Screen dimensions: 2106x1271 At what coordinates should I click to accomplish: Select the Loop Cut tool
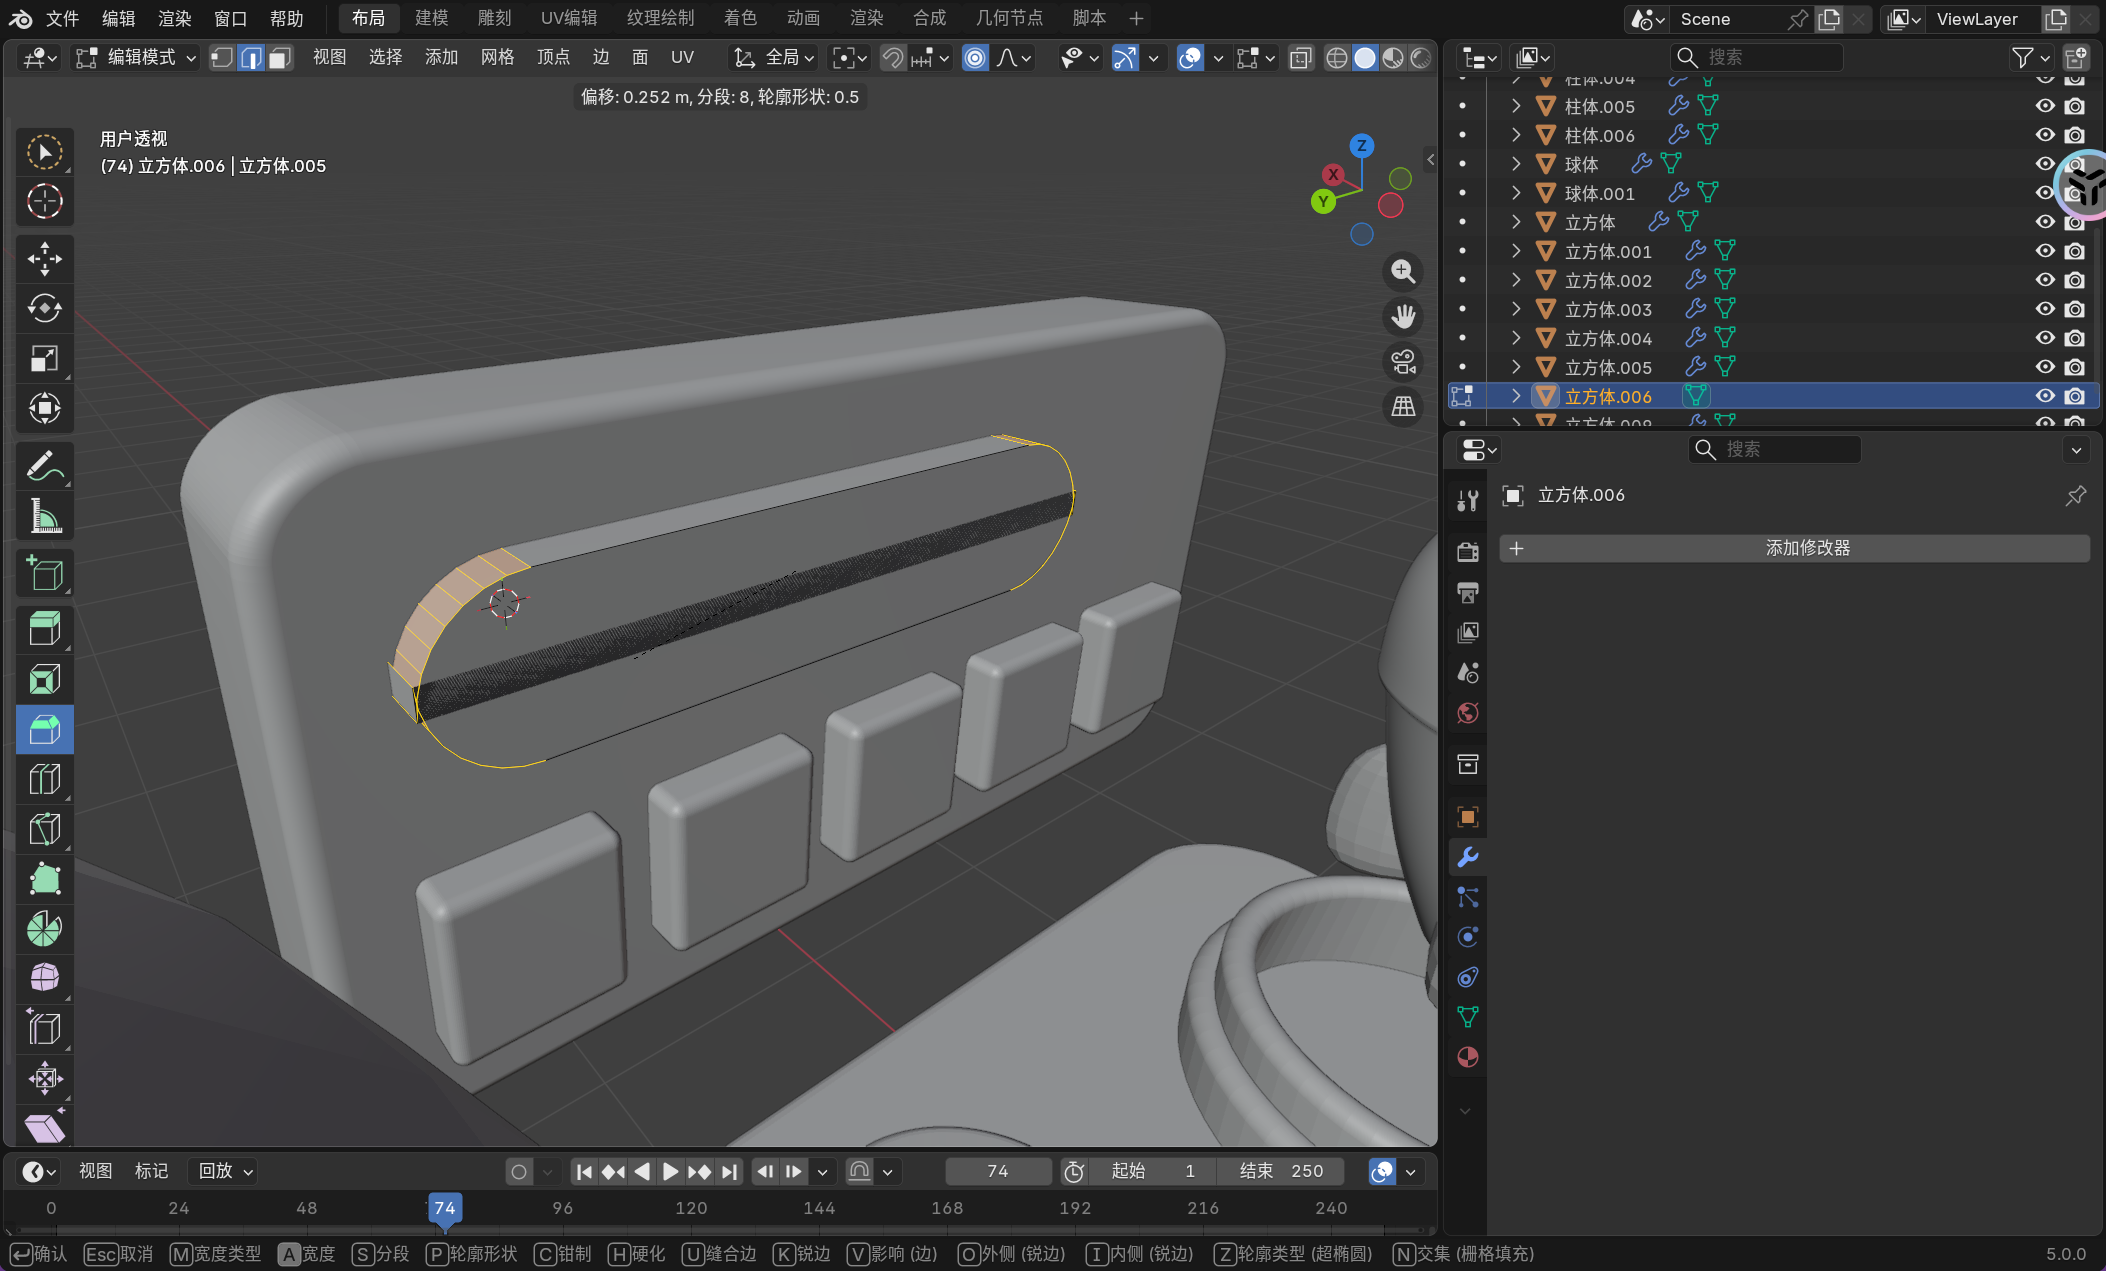tap(44, 779)
